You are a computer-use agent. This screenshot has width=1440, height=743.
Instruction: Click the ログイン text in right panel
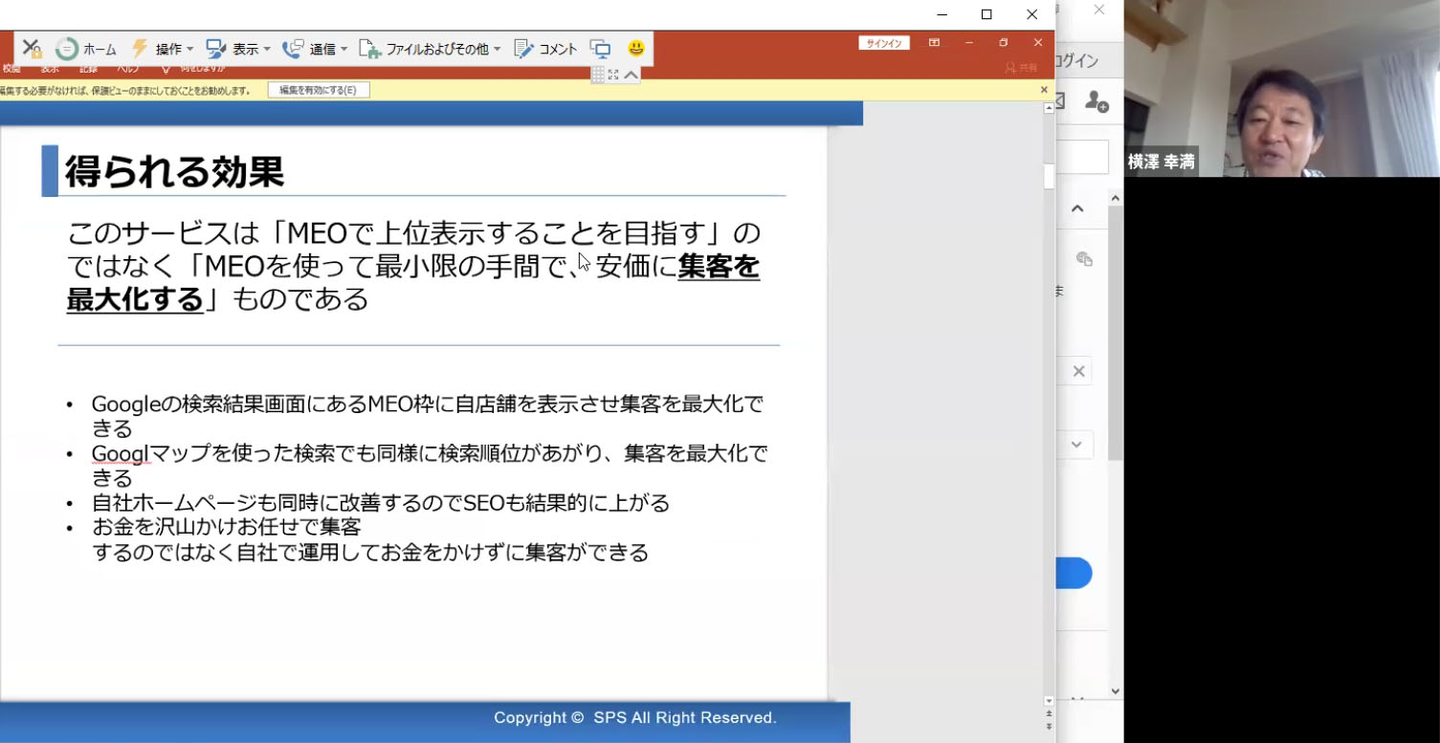pos(1078,61)
